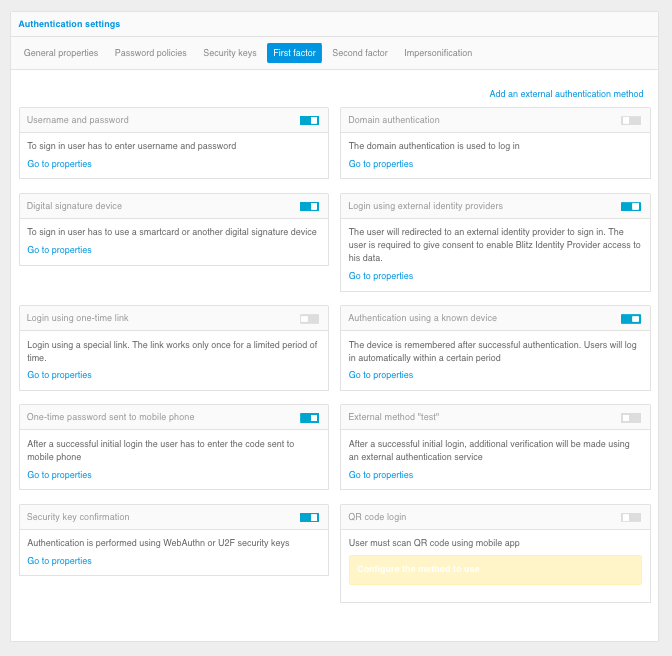
Task: Open the General properties tab
Action: [61, 53]
